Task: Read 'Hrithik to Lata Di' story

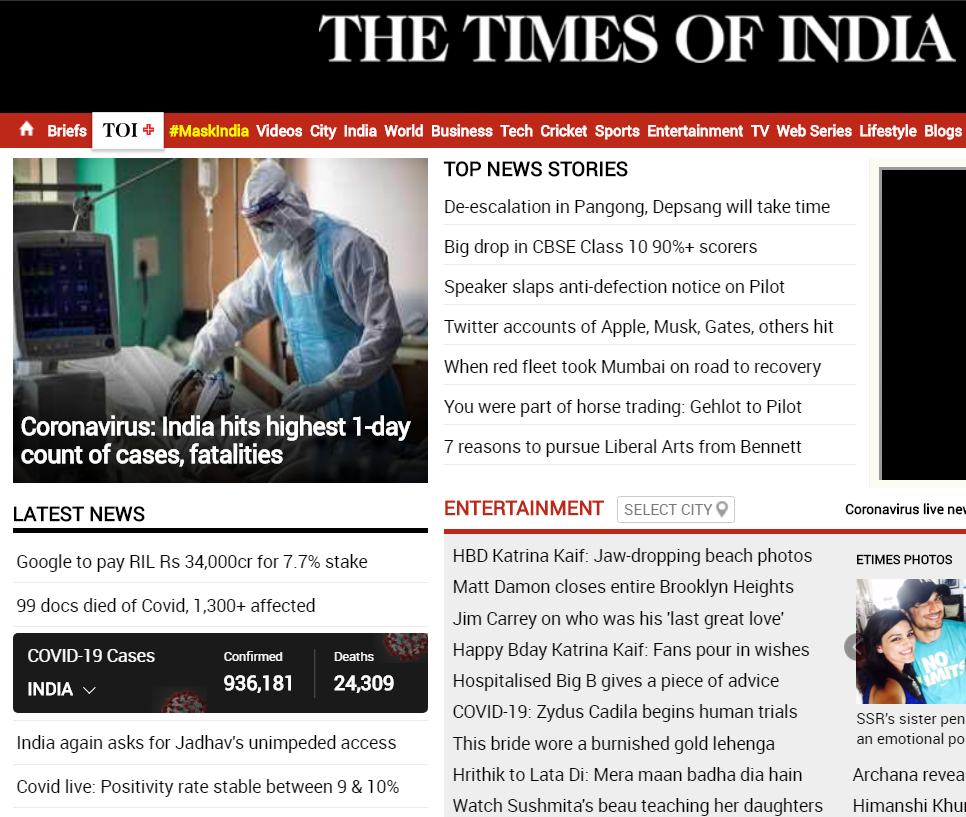Action: (627, 774)
